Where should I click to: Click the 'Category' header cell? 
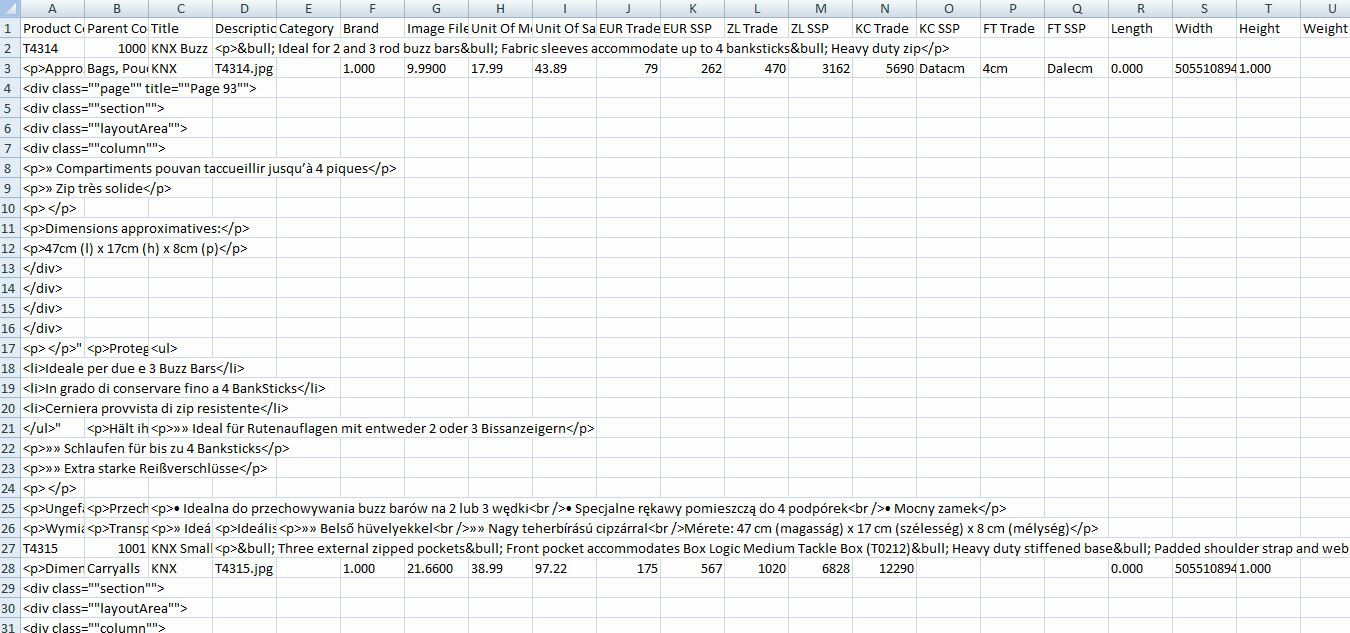point(308,28)
